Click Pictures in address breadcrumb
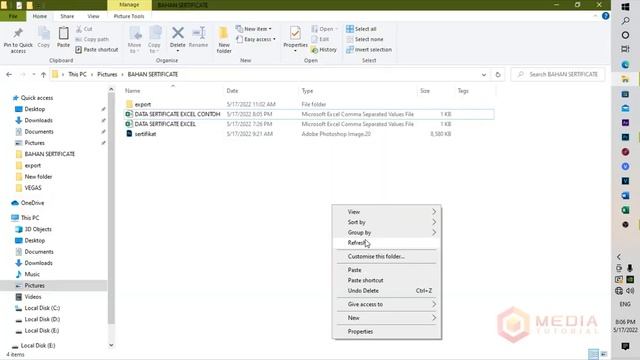640x360 pixels. point(107,74)
